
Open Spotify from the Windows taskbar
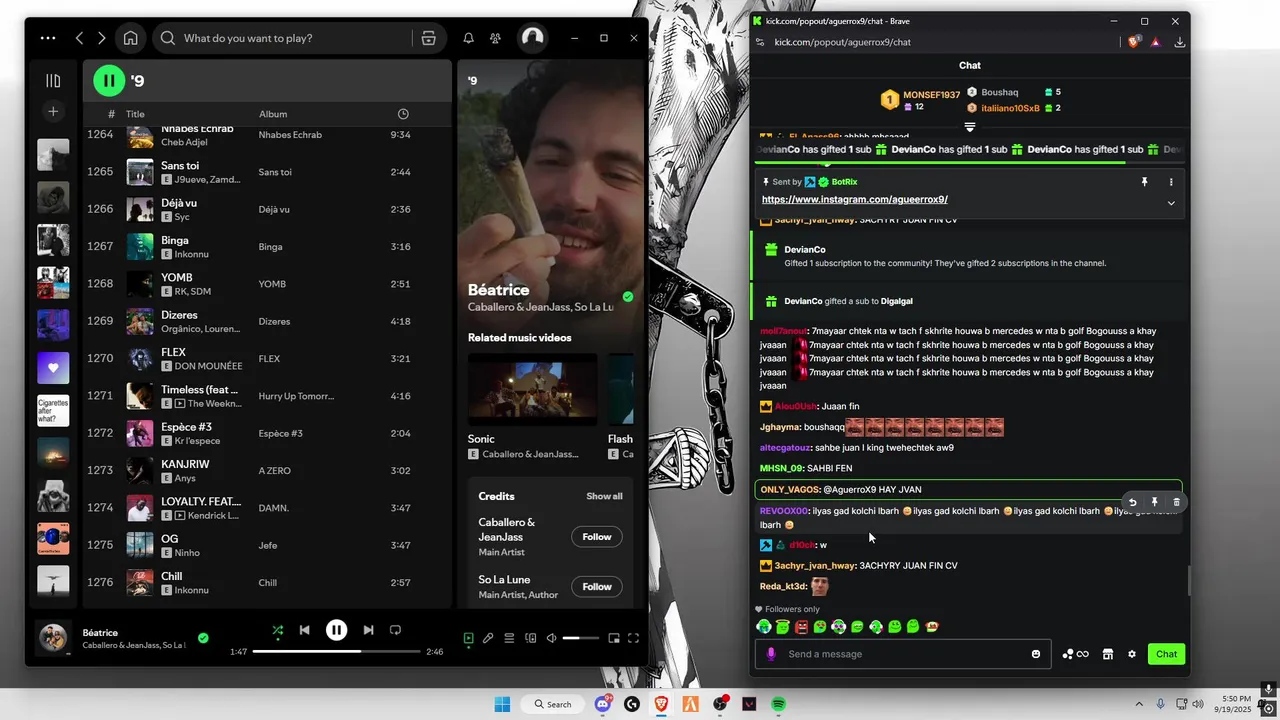[778, 704]
